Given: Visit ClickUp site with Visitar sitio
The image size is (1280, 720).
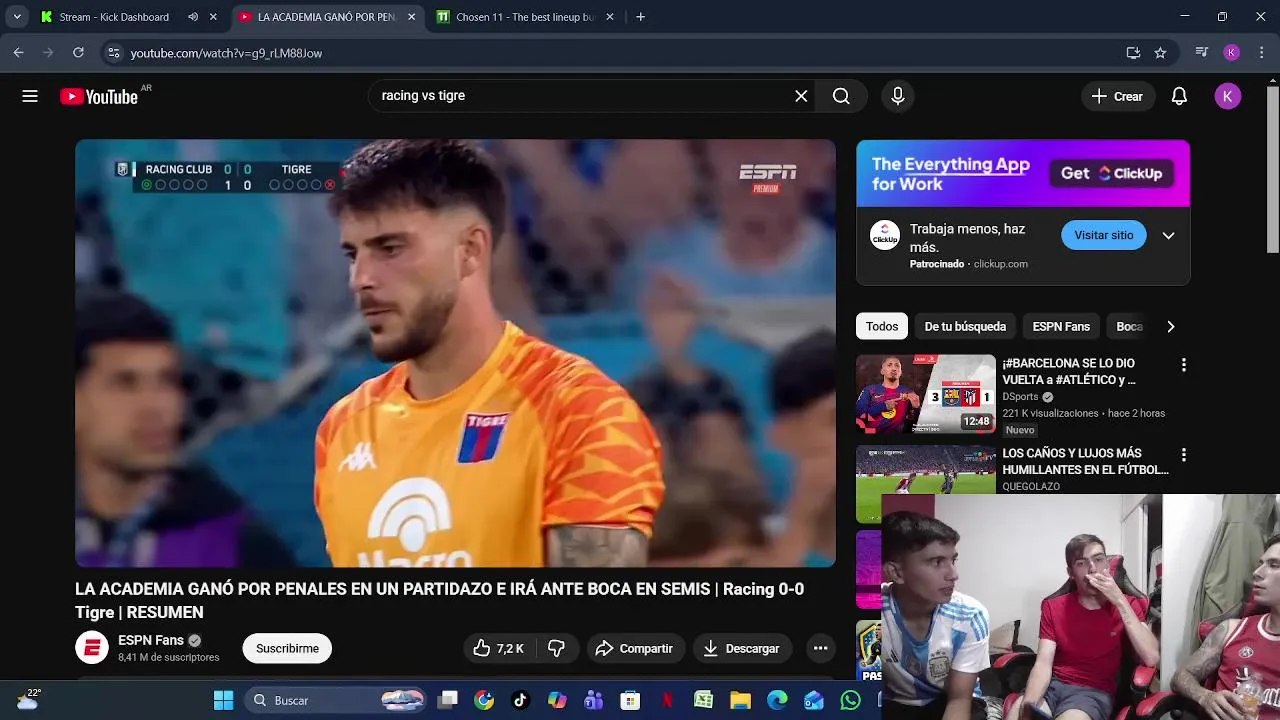Looking at the screenshot, I should (1104, 235).
